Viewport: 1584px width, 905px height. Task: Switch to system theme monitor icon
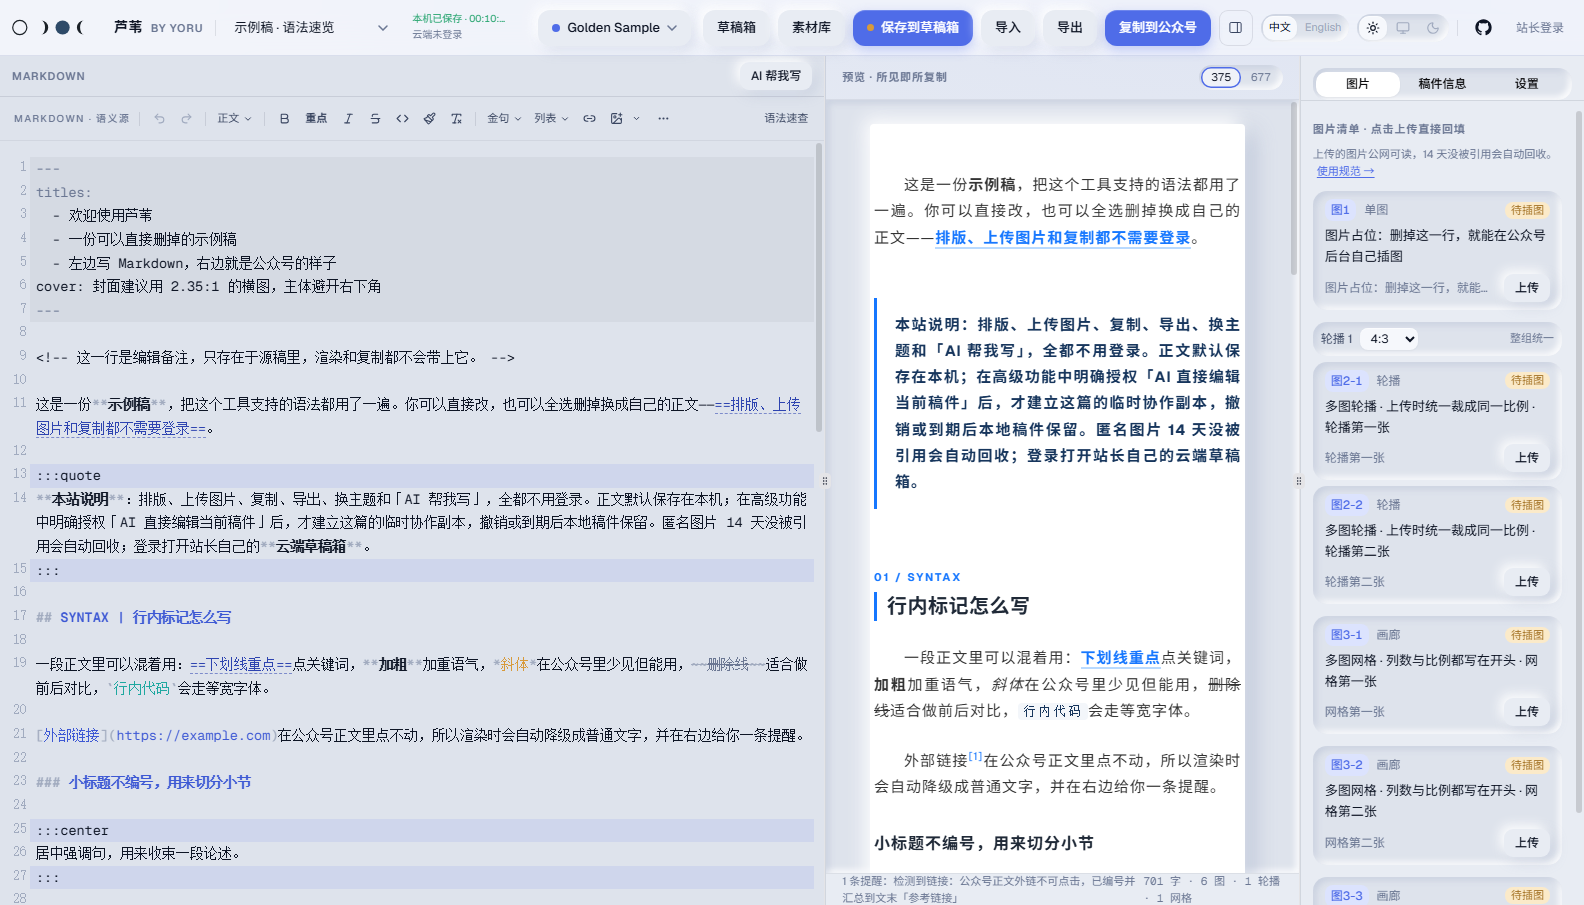click(1403, 28)
